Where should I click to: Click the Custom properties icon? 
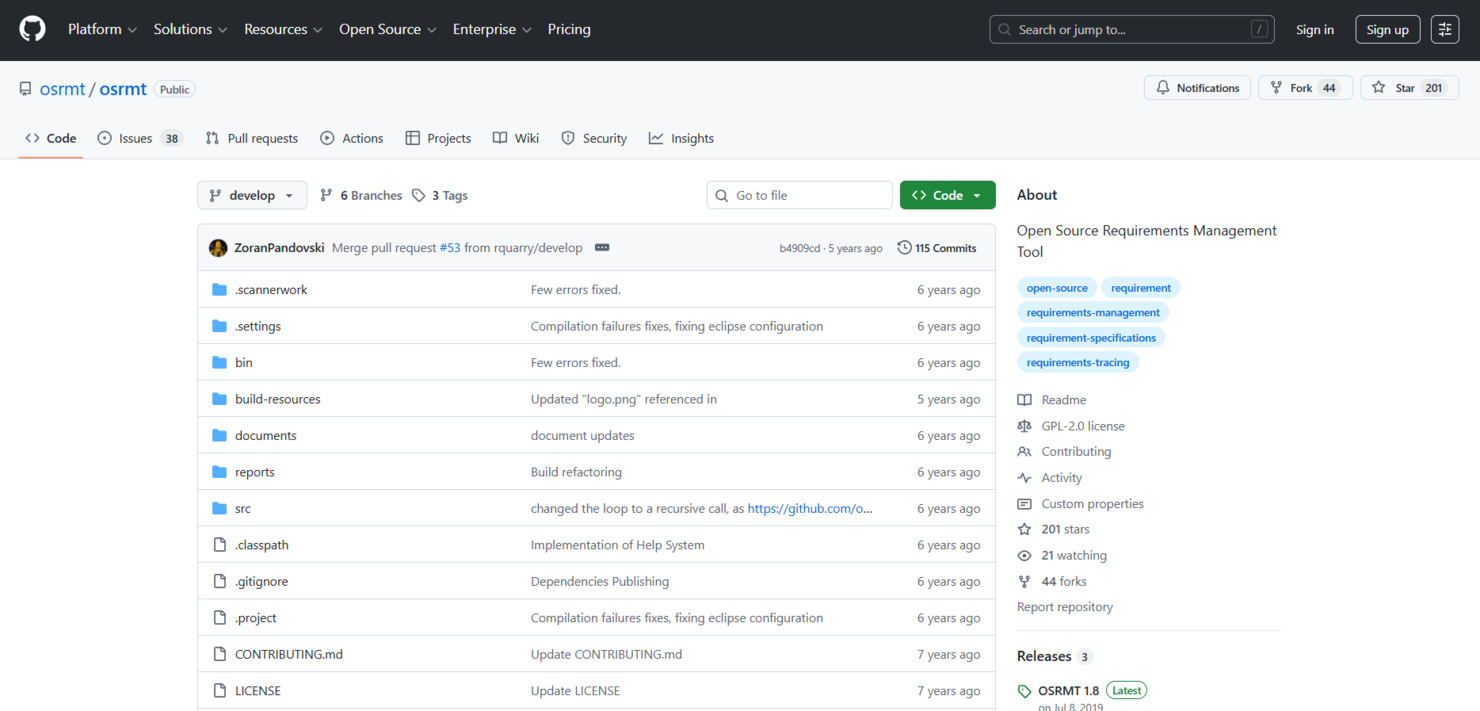pyautogui.click(x=1024, y=504)
